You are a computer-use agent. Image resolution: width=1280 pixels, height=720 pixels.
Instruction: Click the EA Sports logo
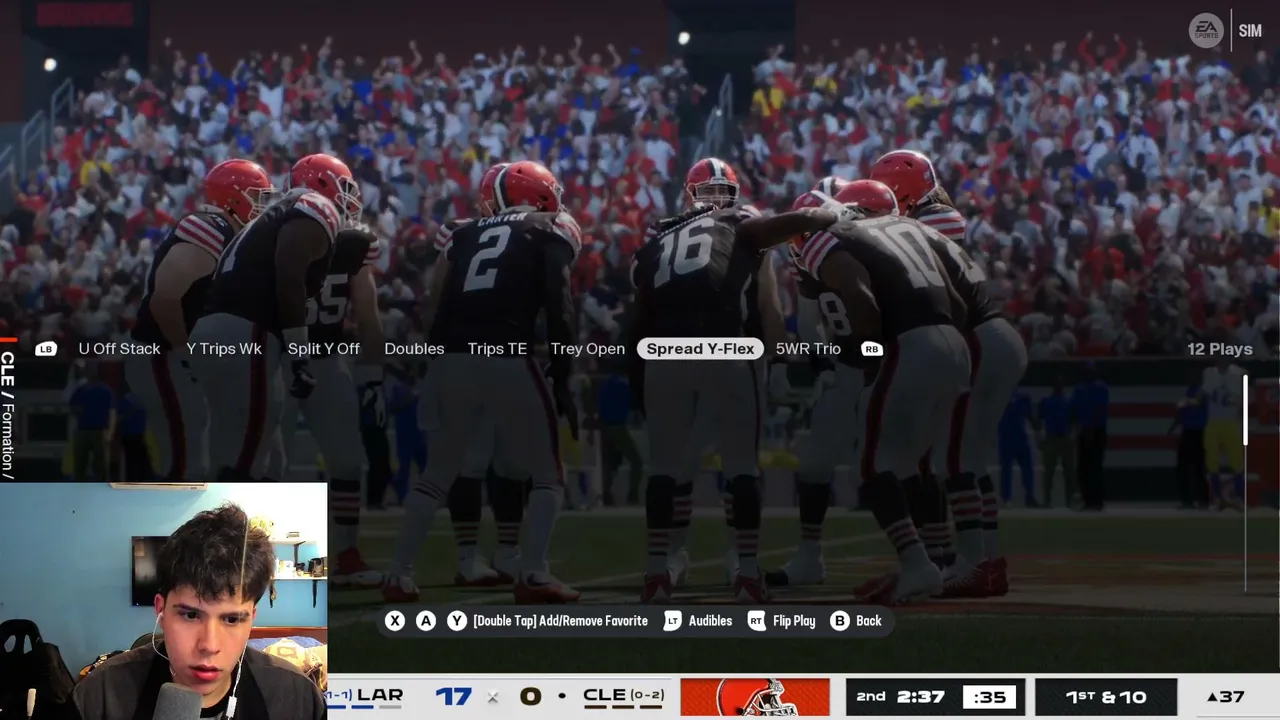pos(1206,31)
